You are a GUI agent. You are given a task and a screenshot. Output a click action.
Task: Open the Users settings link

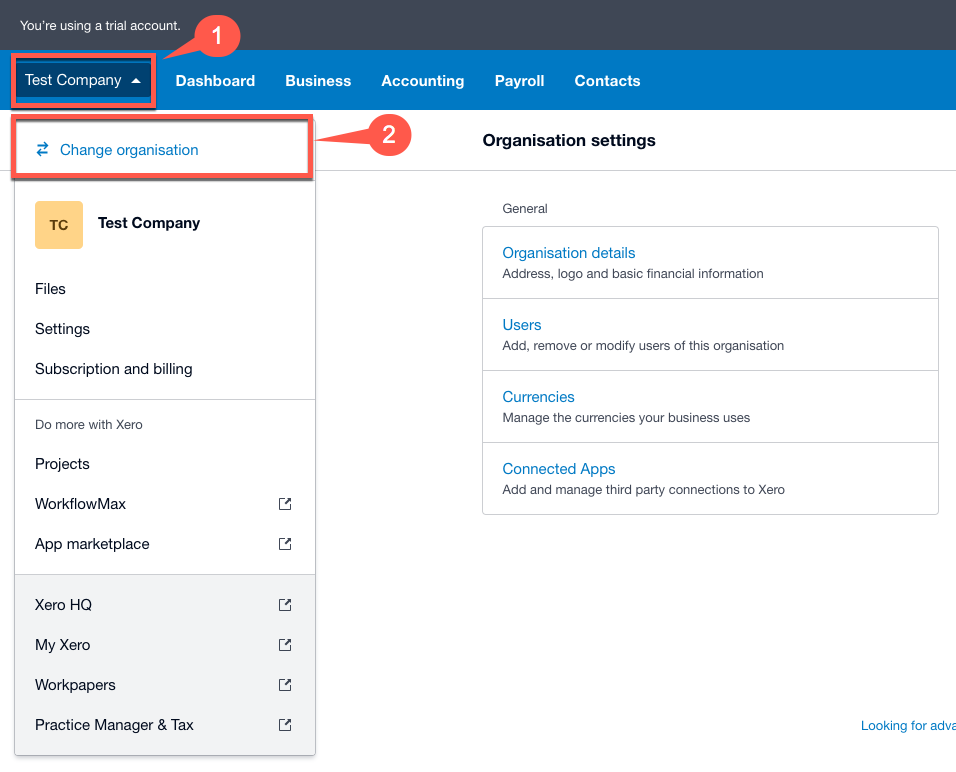tap(522, 325)
